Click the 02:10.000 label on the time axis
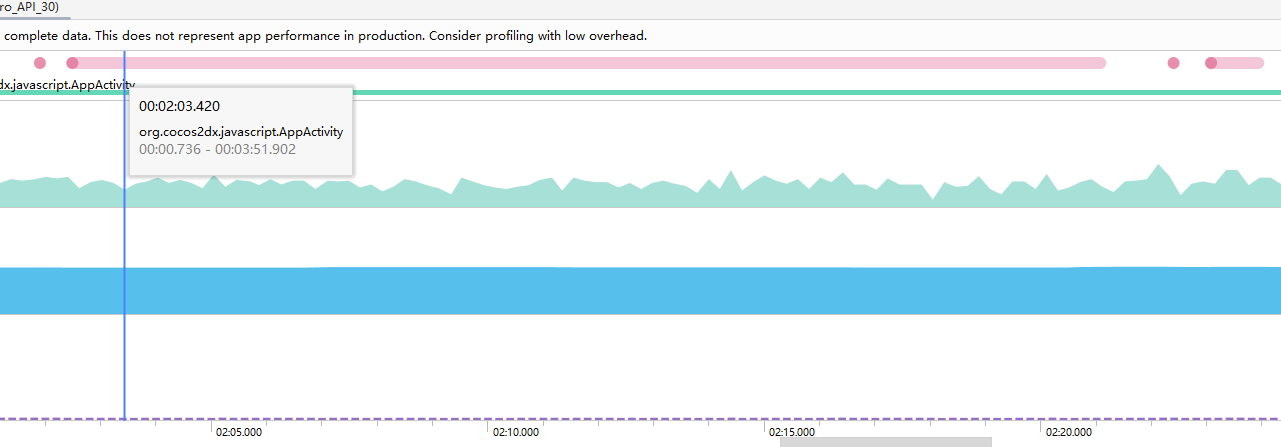Image resolution: width=1281 pixels, height=447 pixels. (516, 432)
